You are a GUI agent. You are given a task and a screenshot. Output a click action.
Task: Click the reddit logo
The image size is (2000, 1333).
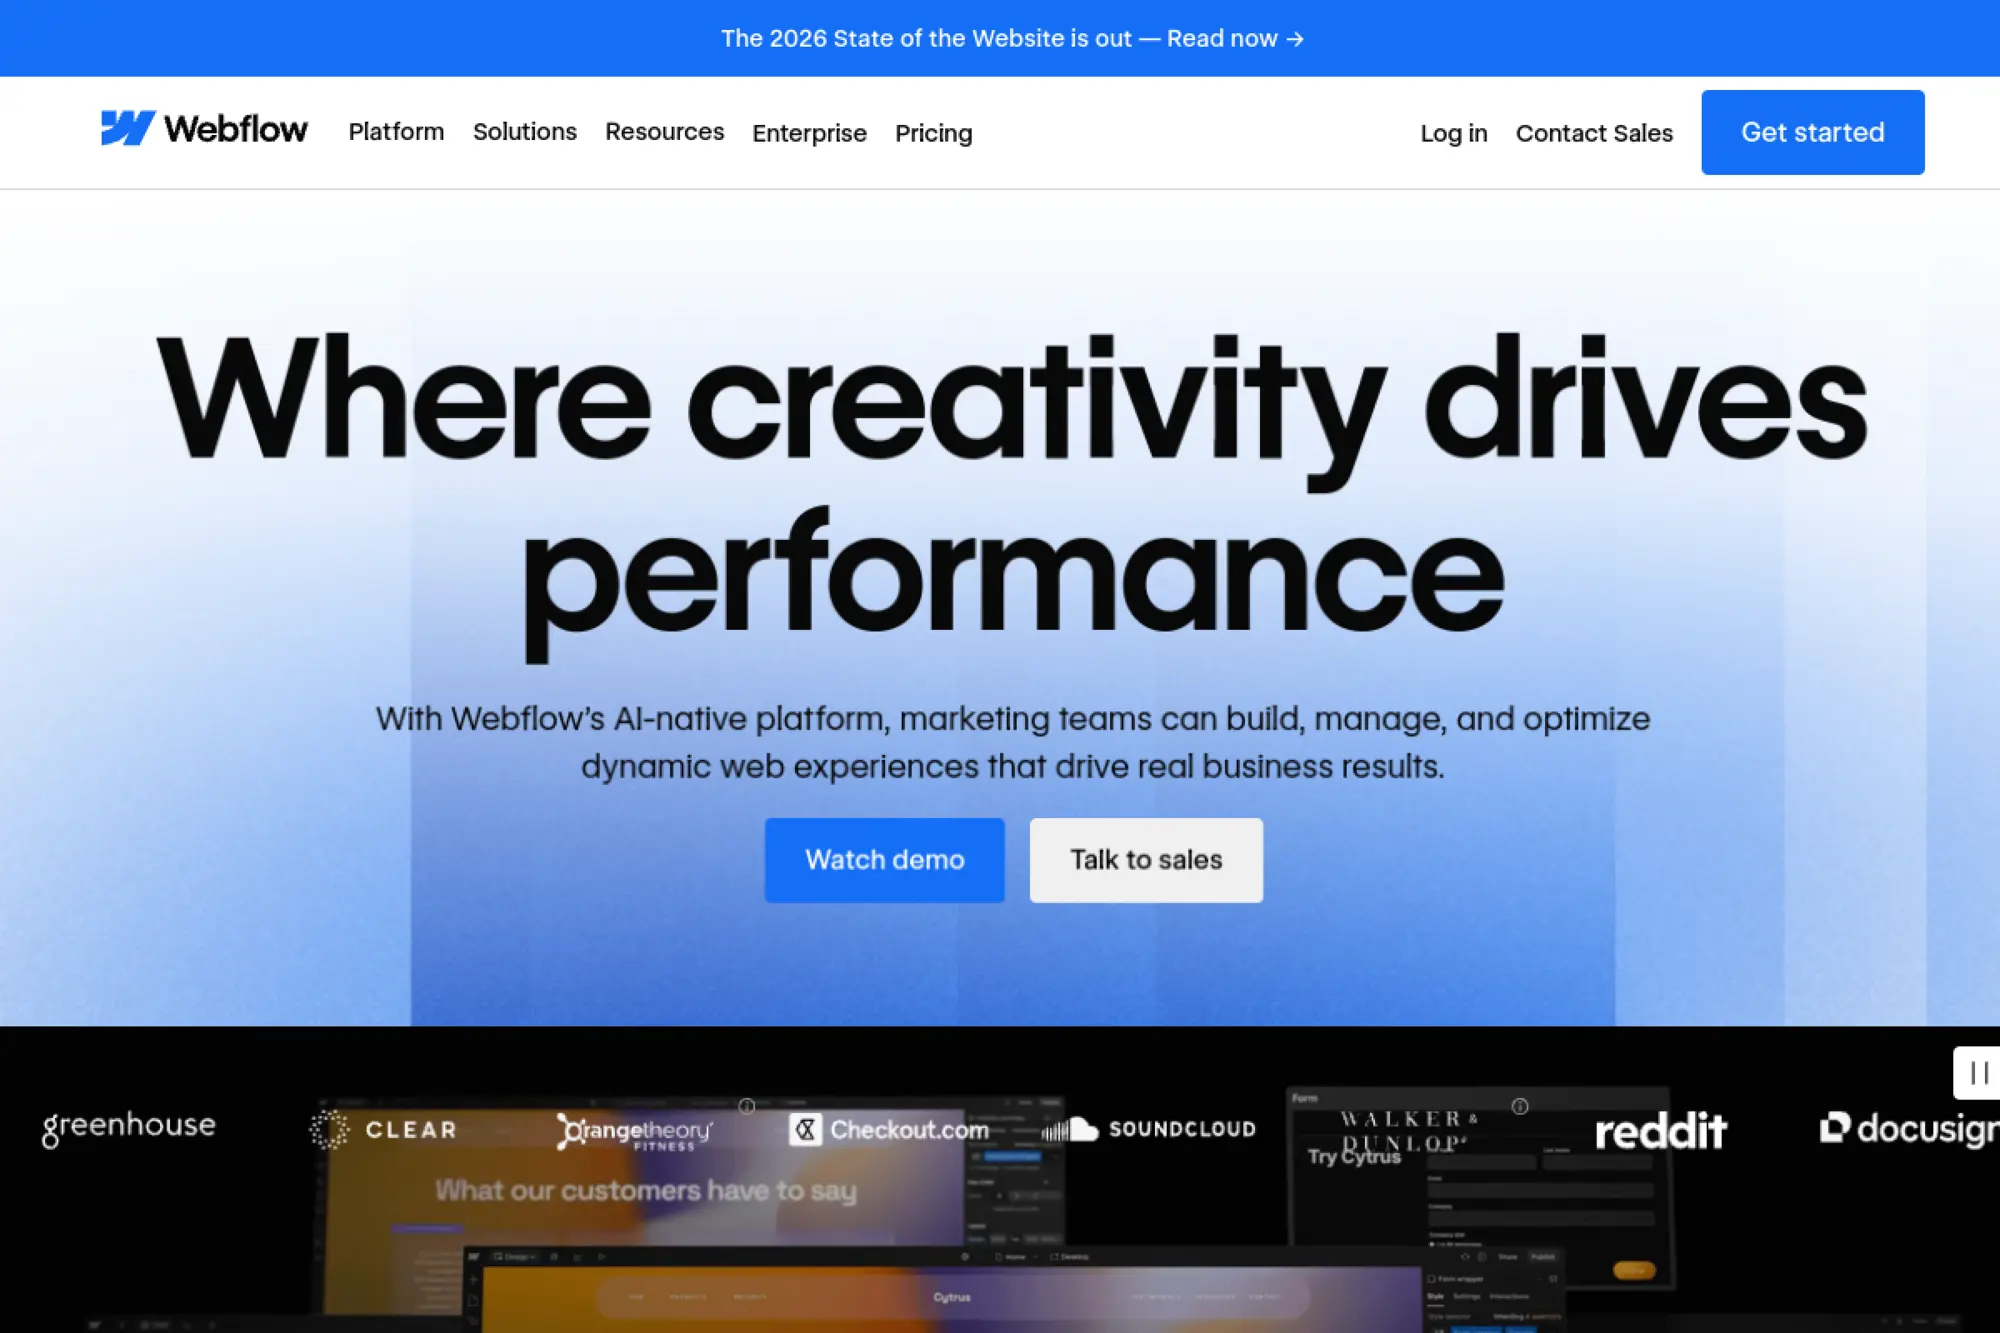(x=1662, y=1129)
